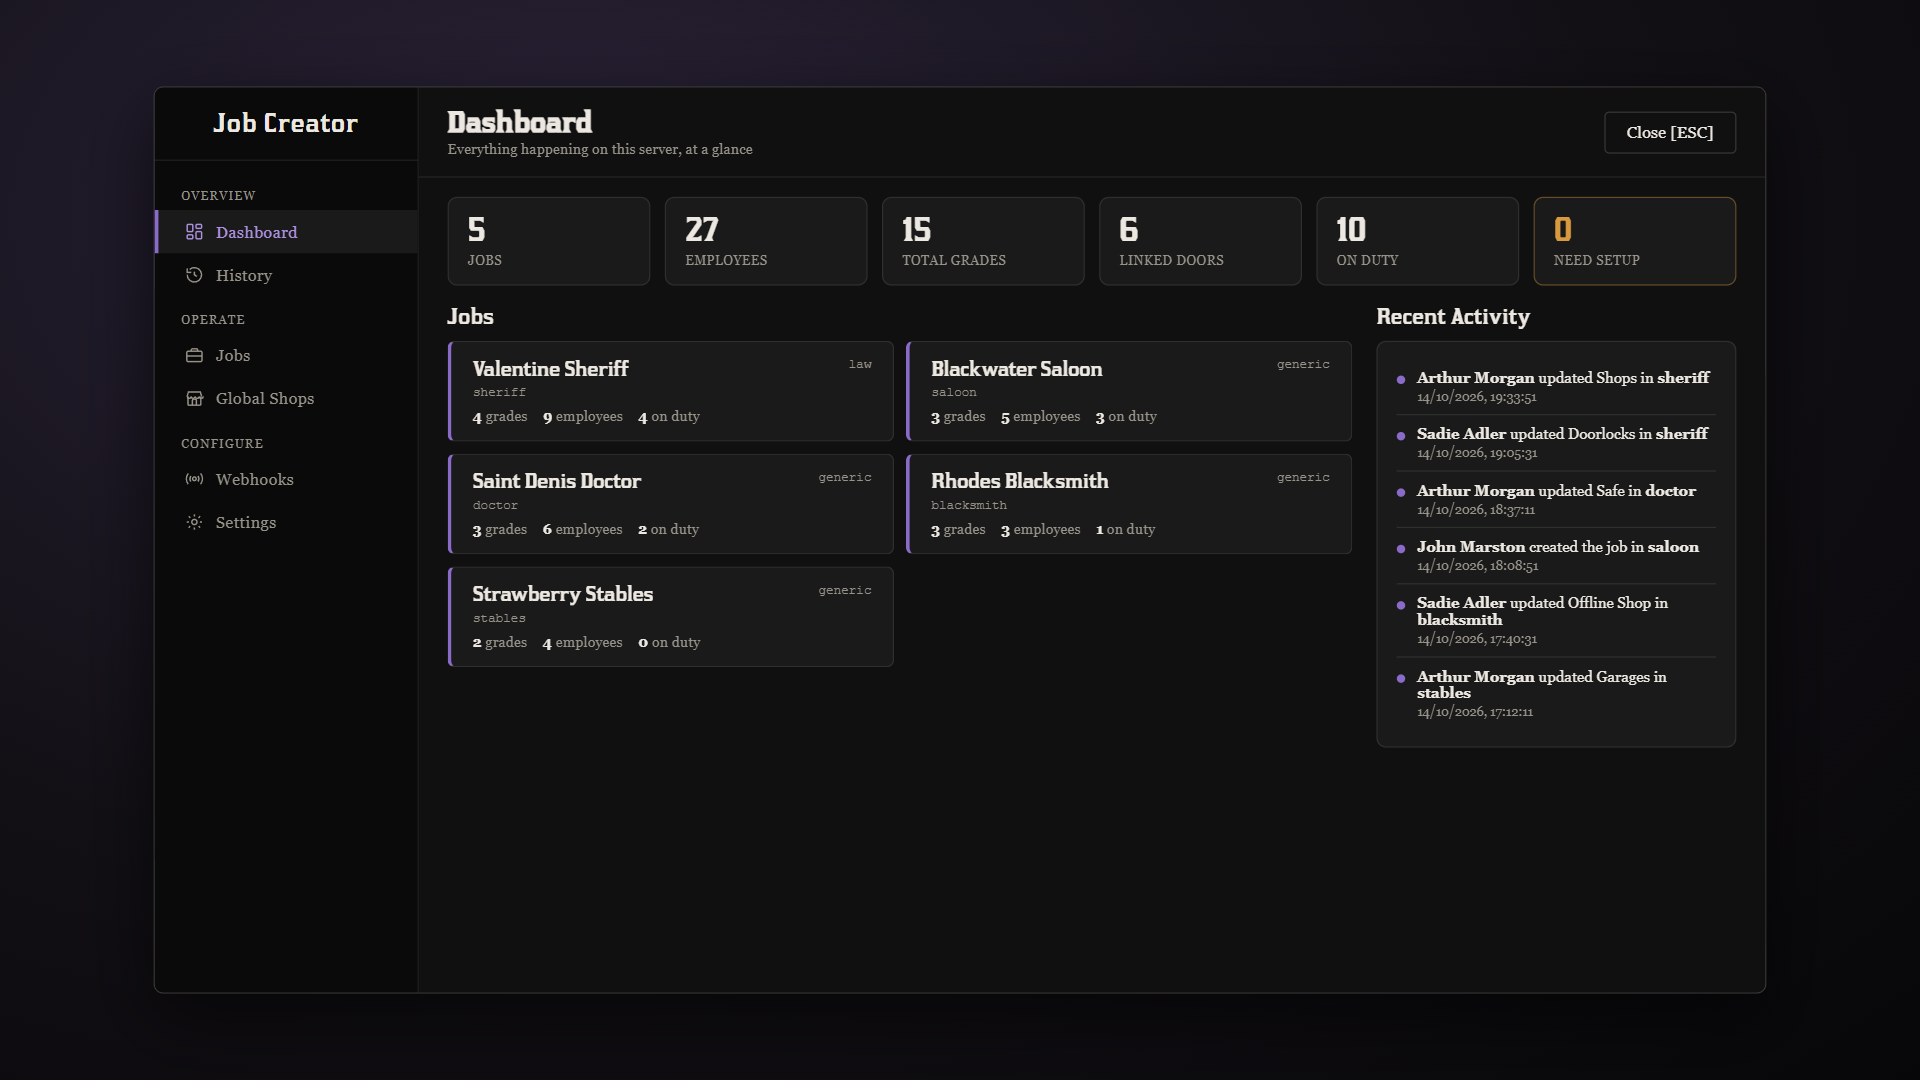Select the 27 Employees stat tile
1920x1080 pixels.
pos(766,241)
